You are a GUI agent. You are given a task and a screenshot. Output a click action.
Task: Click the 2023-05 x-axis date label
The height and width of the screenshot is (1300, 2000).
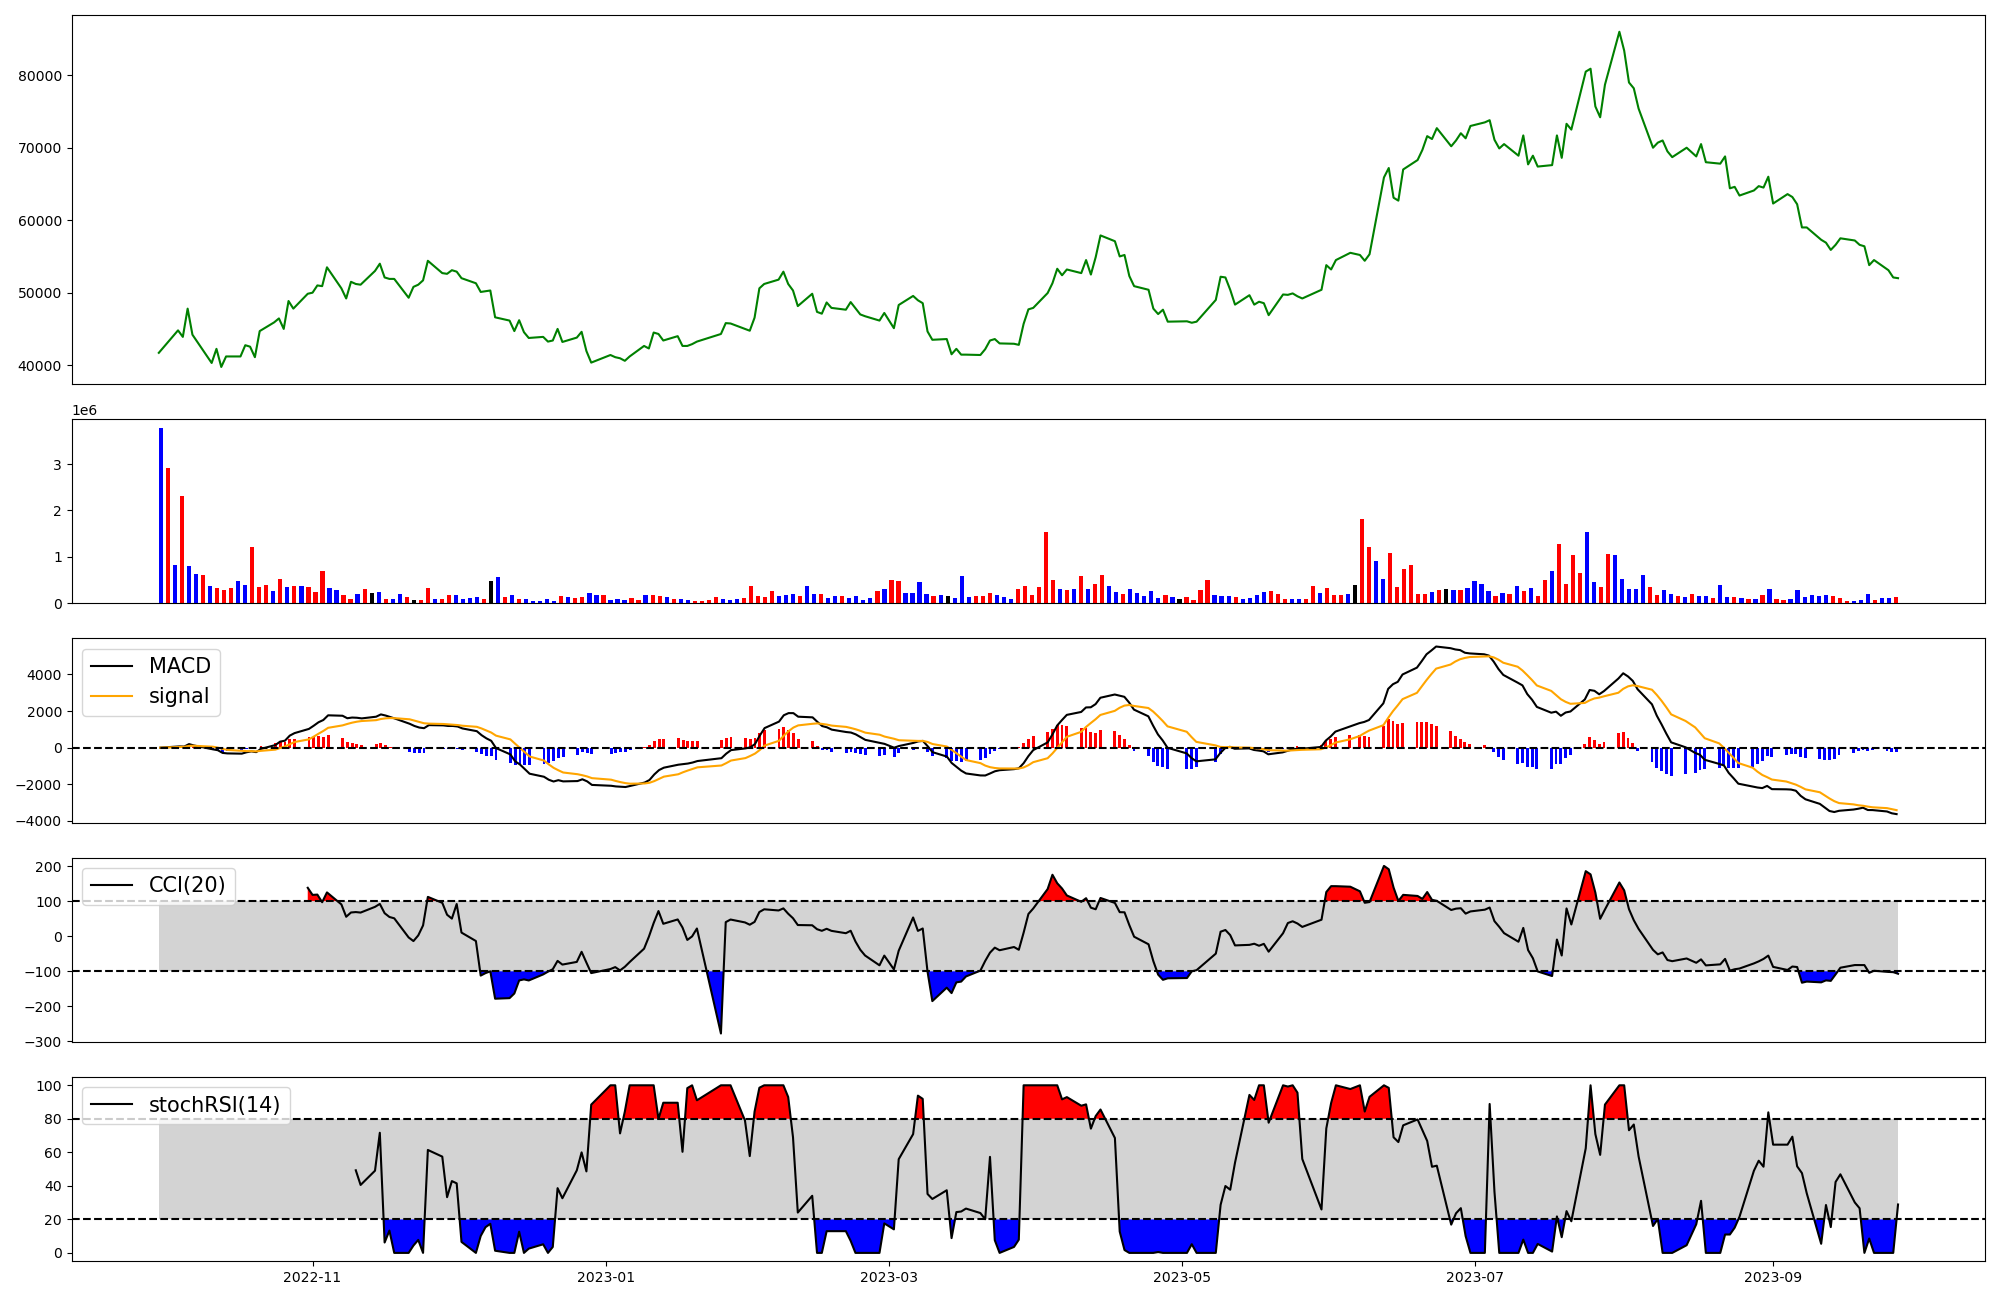tap(1182, 1277)
